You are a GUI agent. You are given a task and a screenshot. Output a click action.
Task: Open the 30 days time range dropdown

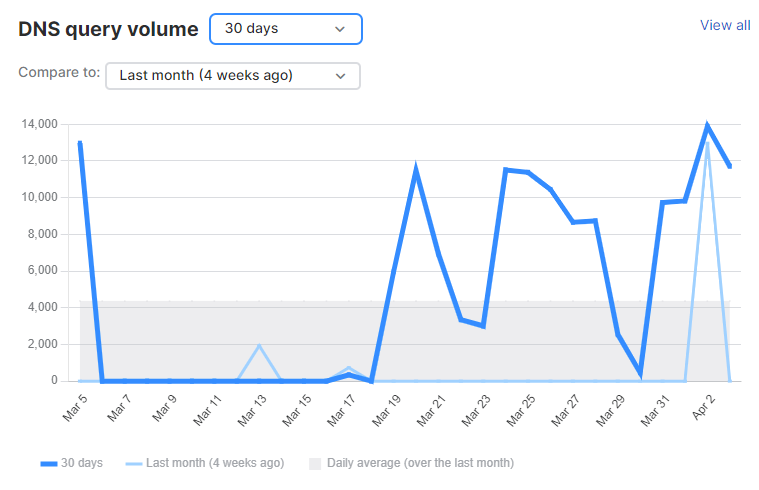coord(285,29)
